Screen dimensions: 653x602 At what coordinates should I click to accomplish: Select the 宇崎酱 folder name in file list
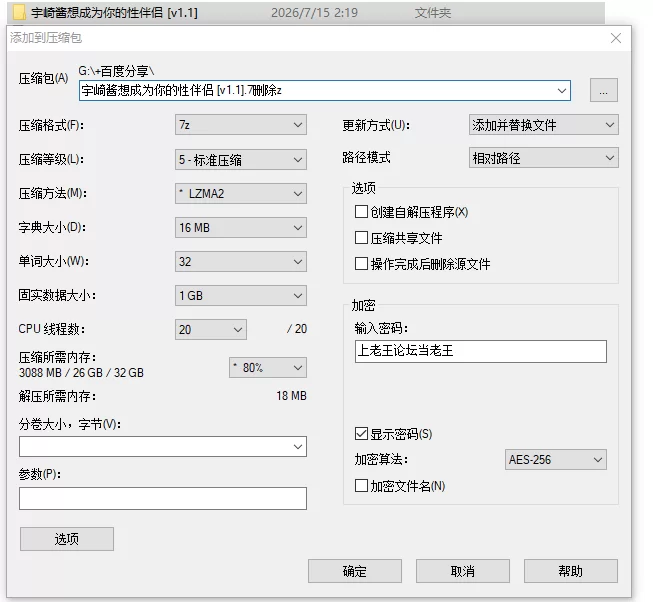(x=114, y=12)
